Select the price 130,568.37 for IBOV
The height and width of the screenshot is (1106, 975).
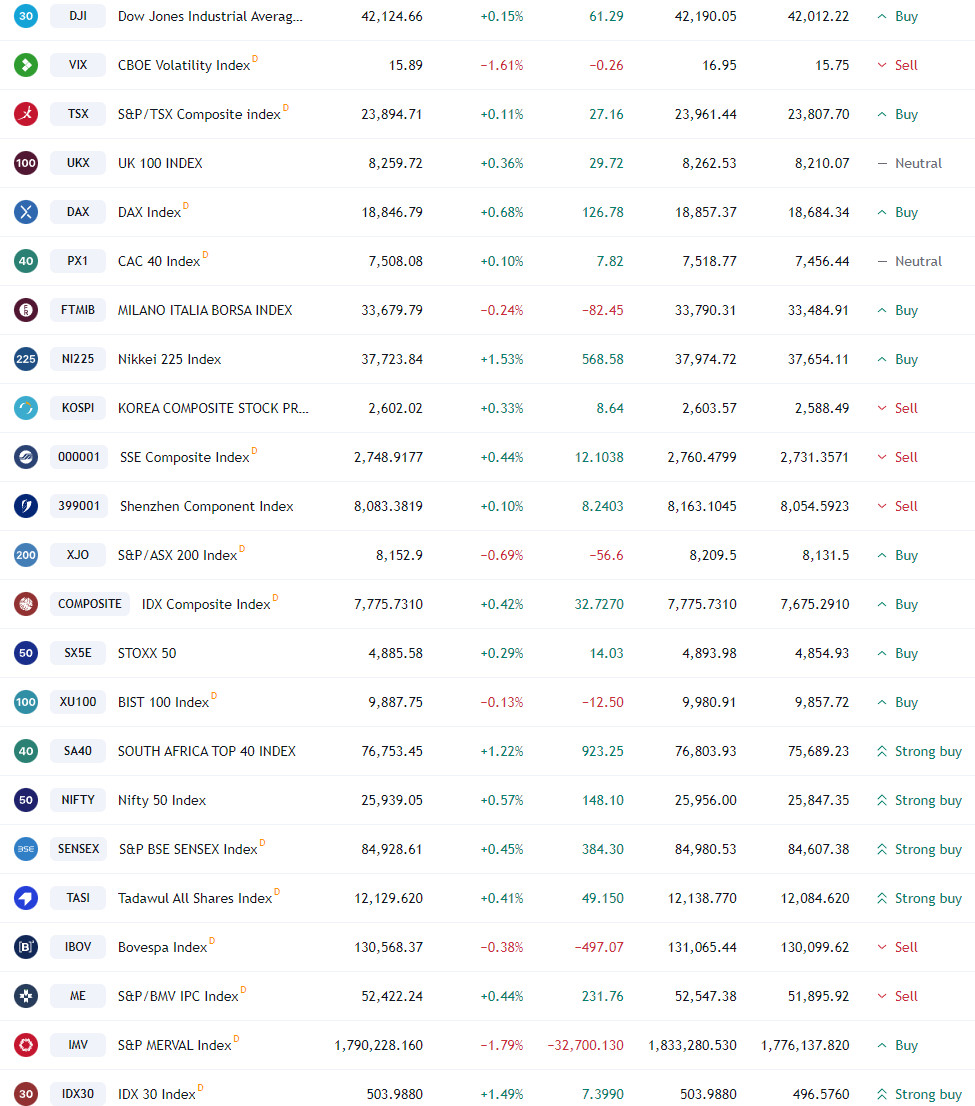pos(388,947)
